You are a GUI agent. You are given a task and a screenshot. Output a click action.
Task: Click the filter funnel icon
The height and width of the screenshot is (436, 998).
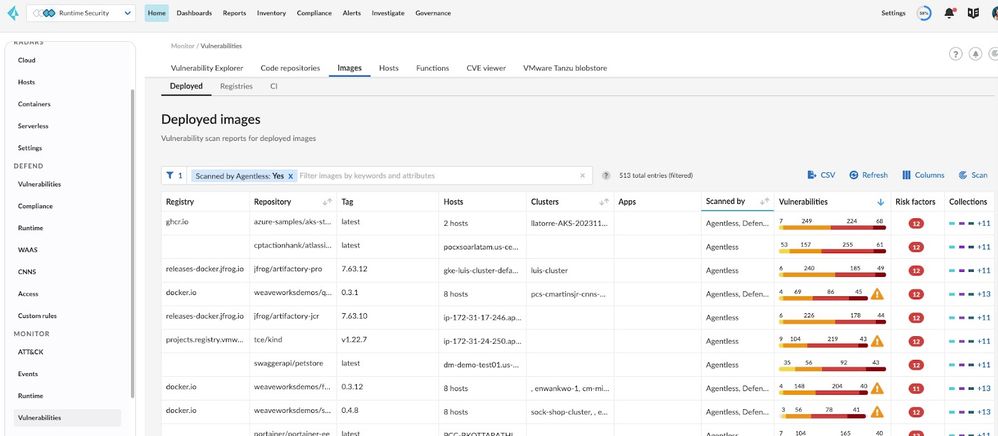[x=171, y=175]
